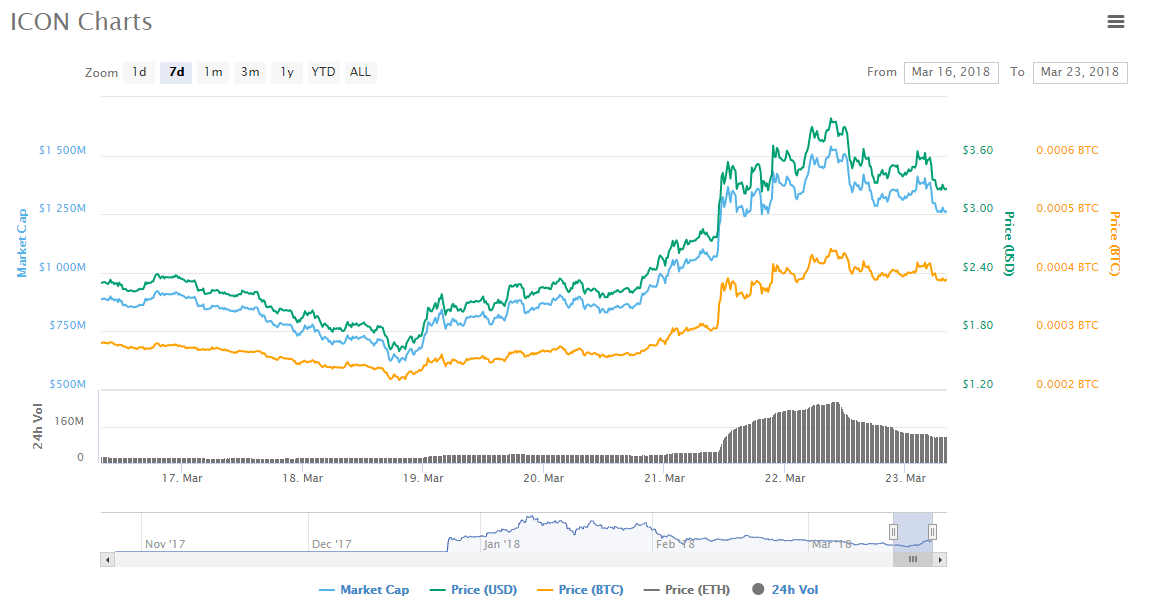Edit the From date field

click(950, 72)
